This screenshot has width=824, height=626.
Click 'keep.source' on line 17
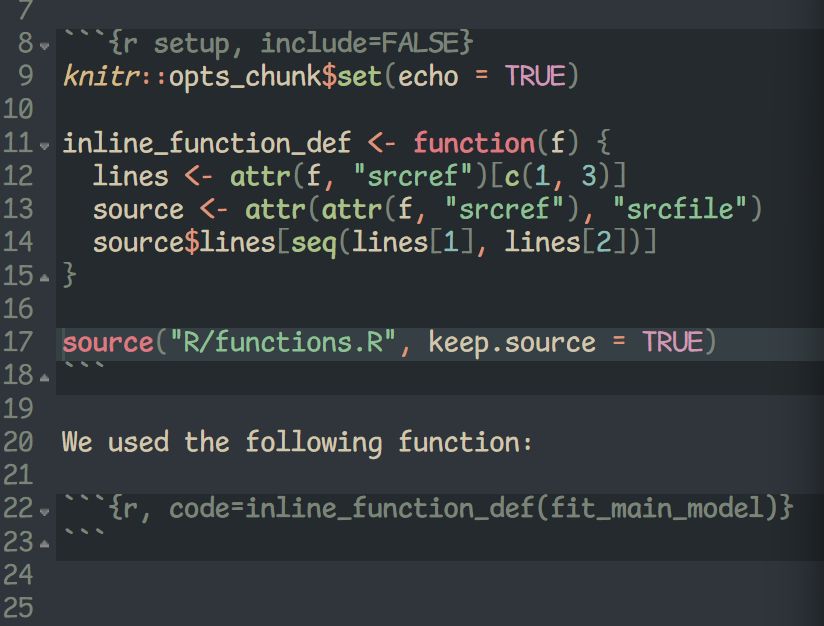[512, 343]
